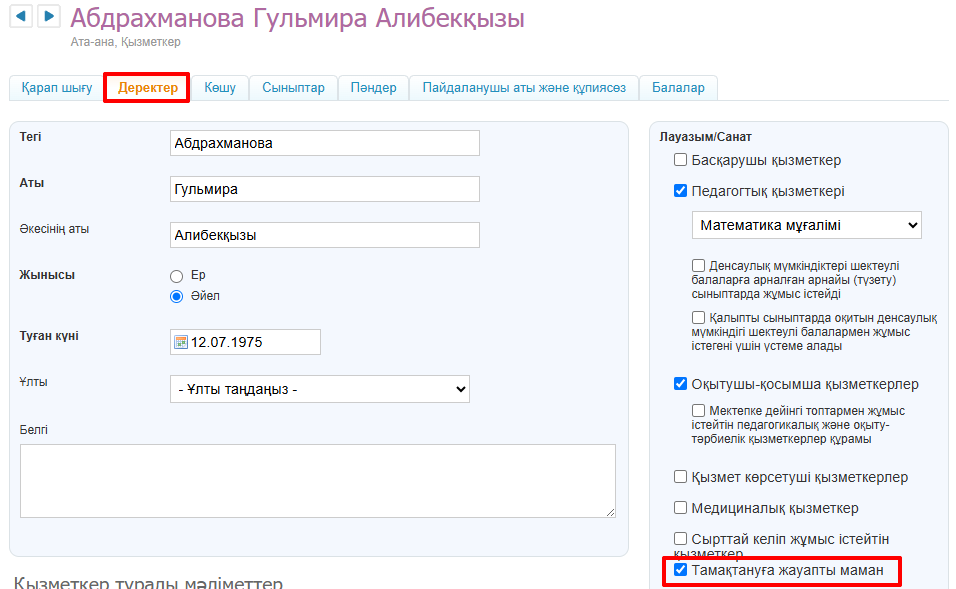Screen dimensions: 956x589
Task: Click the Әкесінің аты input field
Action: [x=324, y=235]
